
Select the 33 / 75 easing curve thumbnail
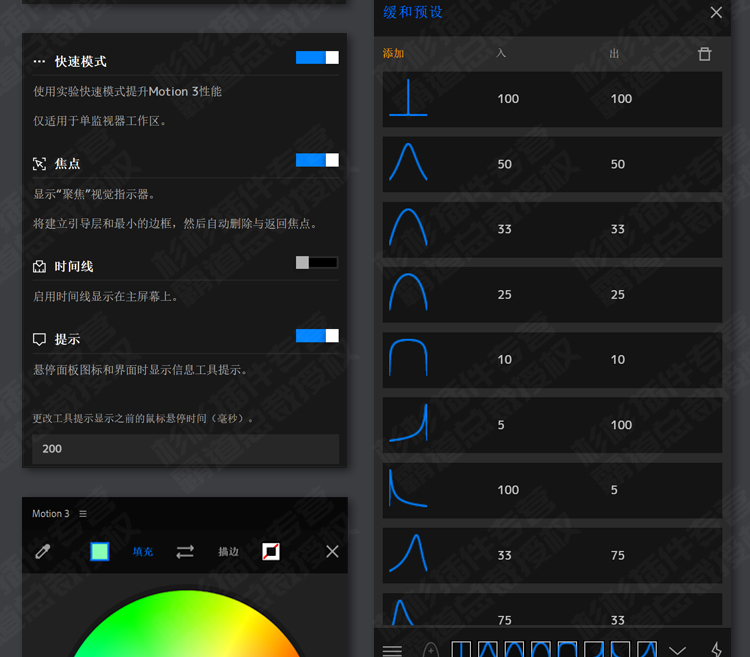coord(408,554)
